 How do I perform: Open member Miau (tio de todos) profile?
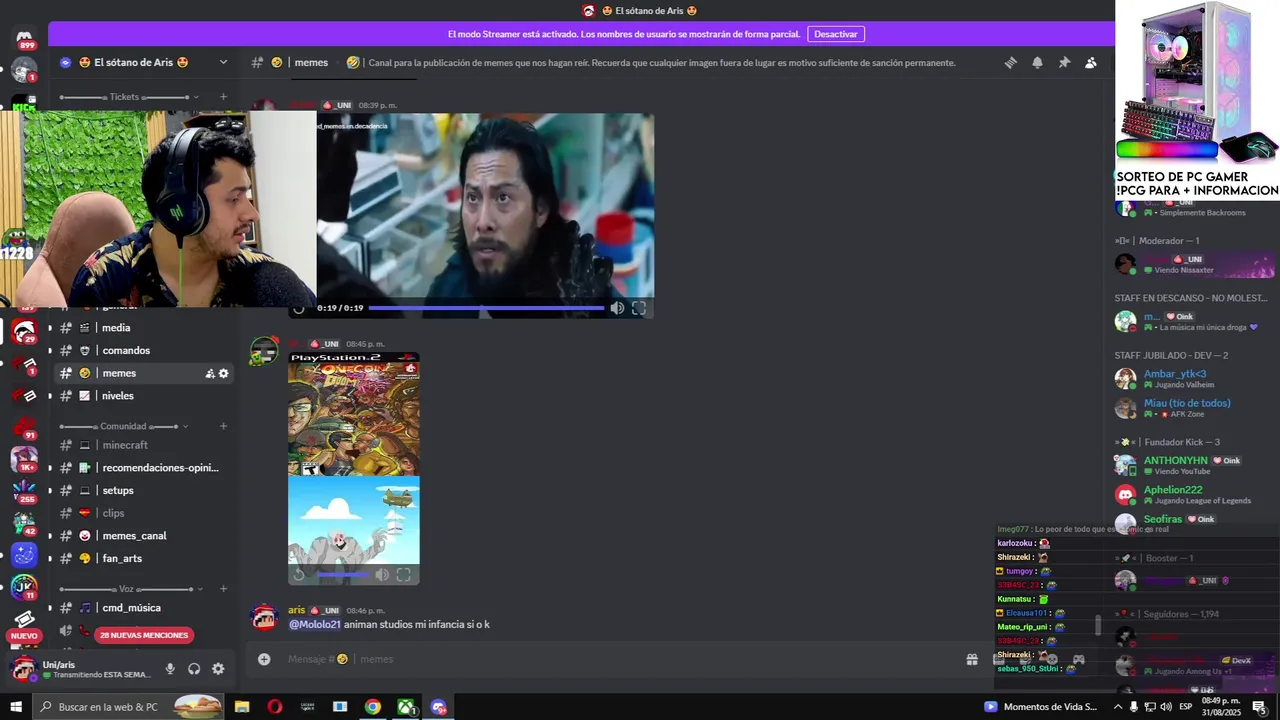click(x=1187, y=403)
